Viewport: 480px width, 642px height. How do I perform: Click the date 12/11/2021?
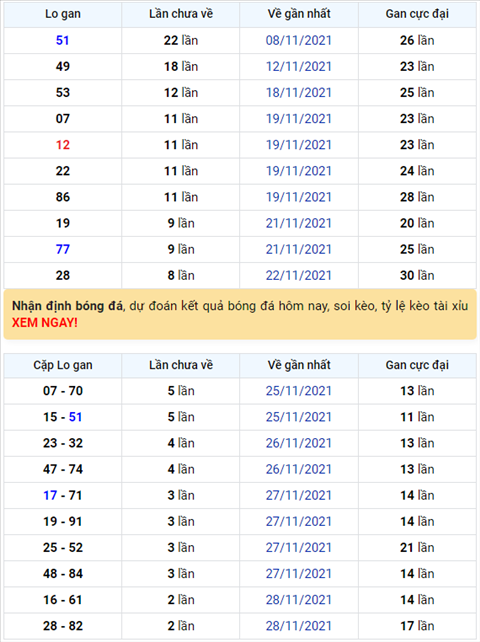pyautogui.click(x=299, y=67)
